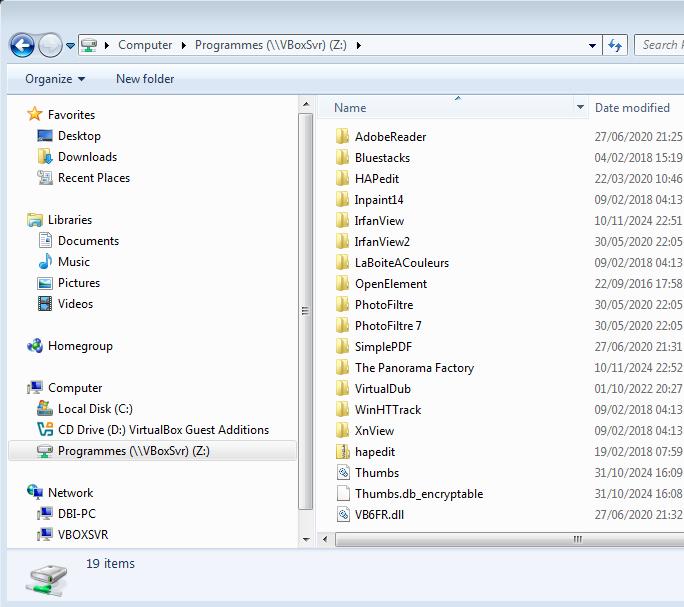684x607 pixels.
Task: Select Local Disk (C:) in sidebar
Action: pos(95,409)
